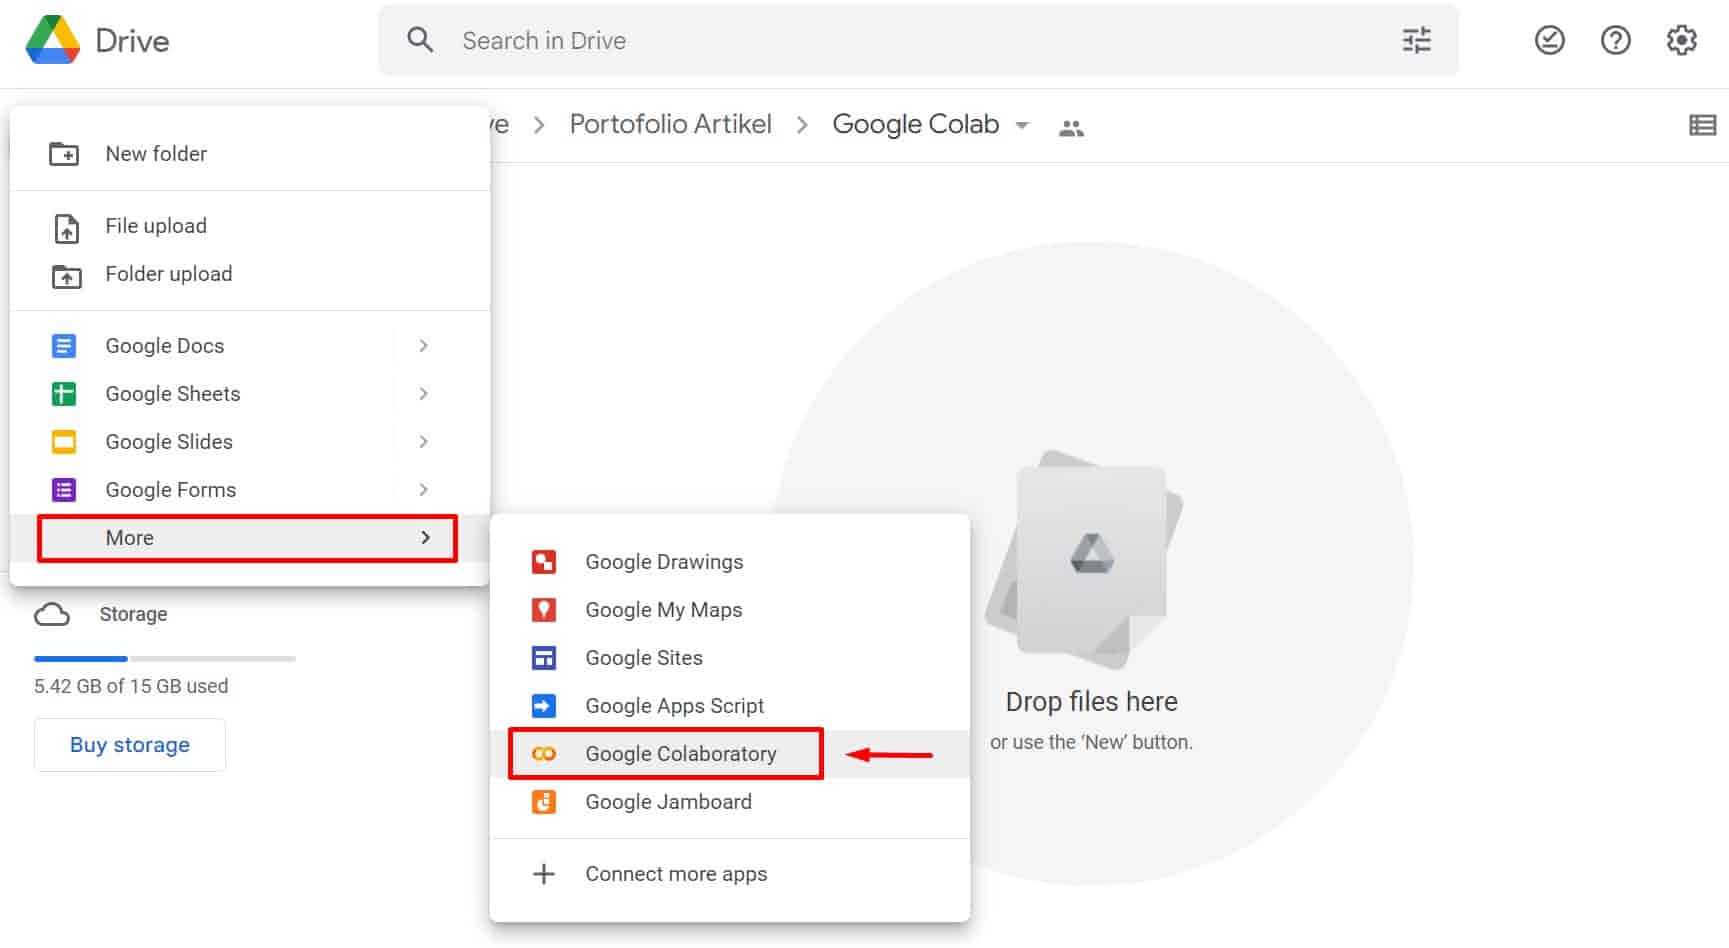Open the Google Colab folder dropdown
1729x948 pixels.
point(1022,125)
